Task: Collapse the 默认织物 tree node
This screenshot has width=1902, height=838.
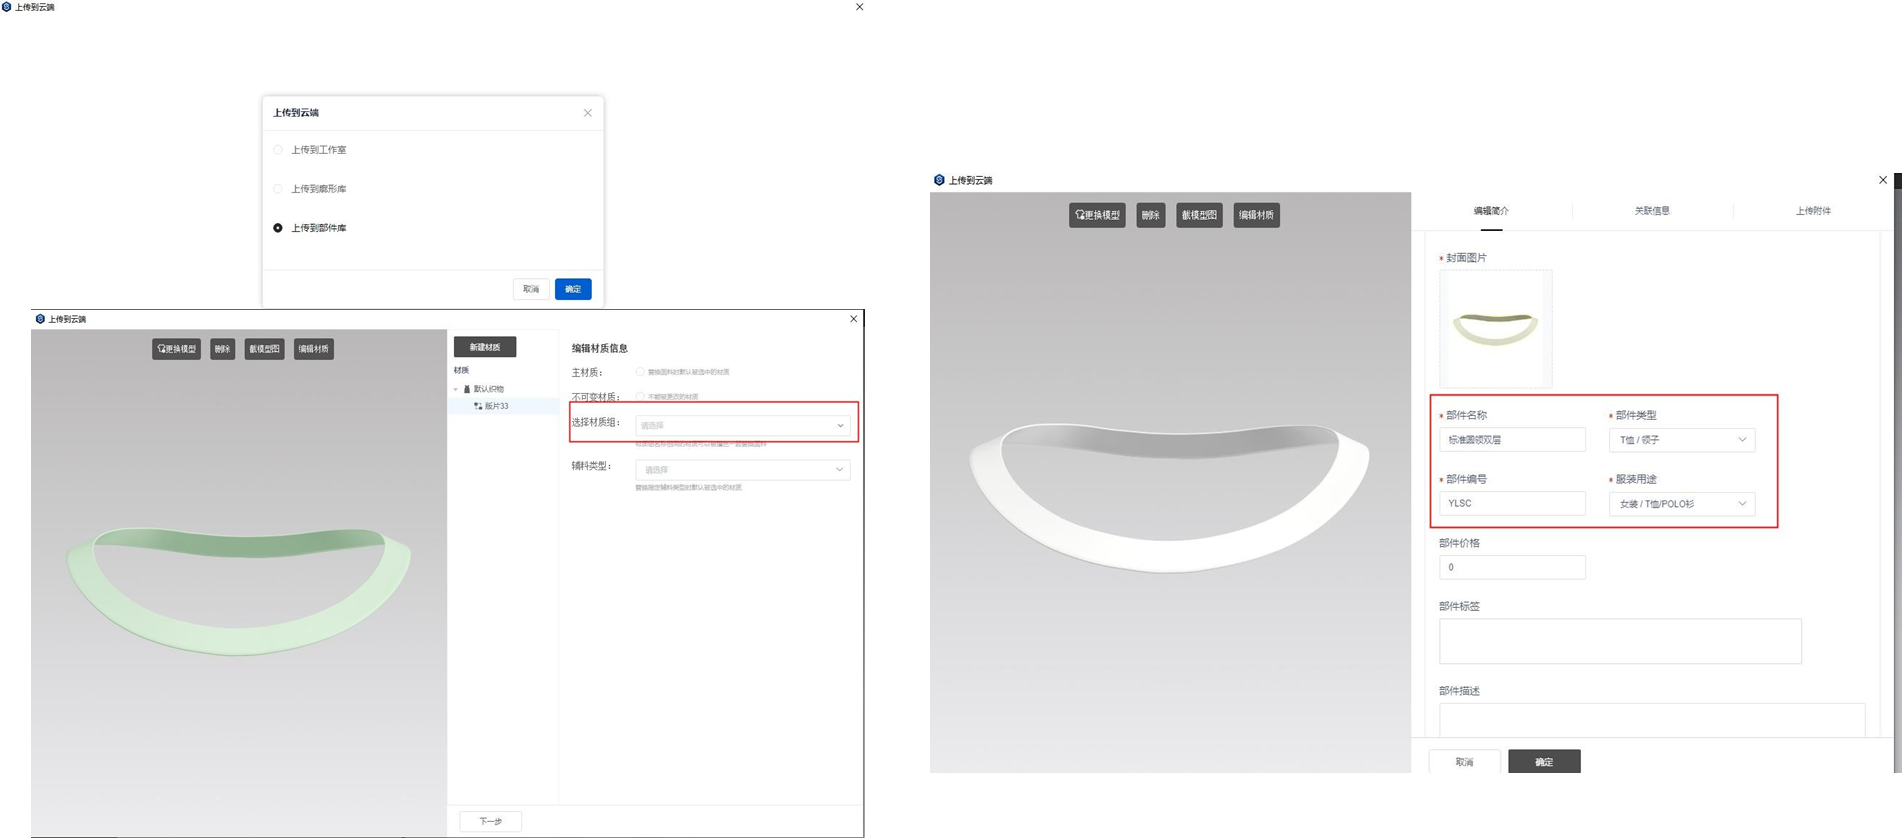Action: 456,389
